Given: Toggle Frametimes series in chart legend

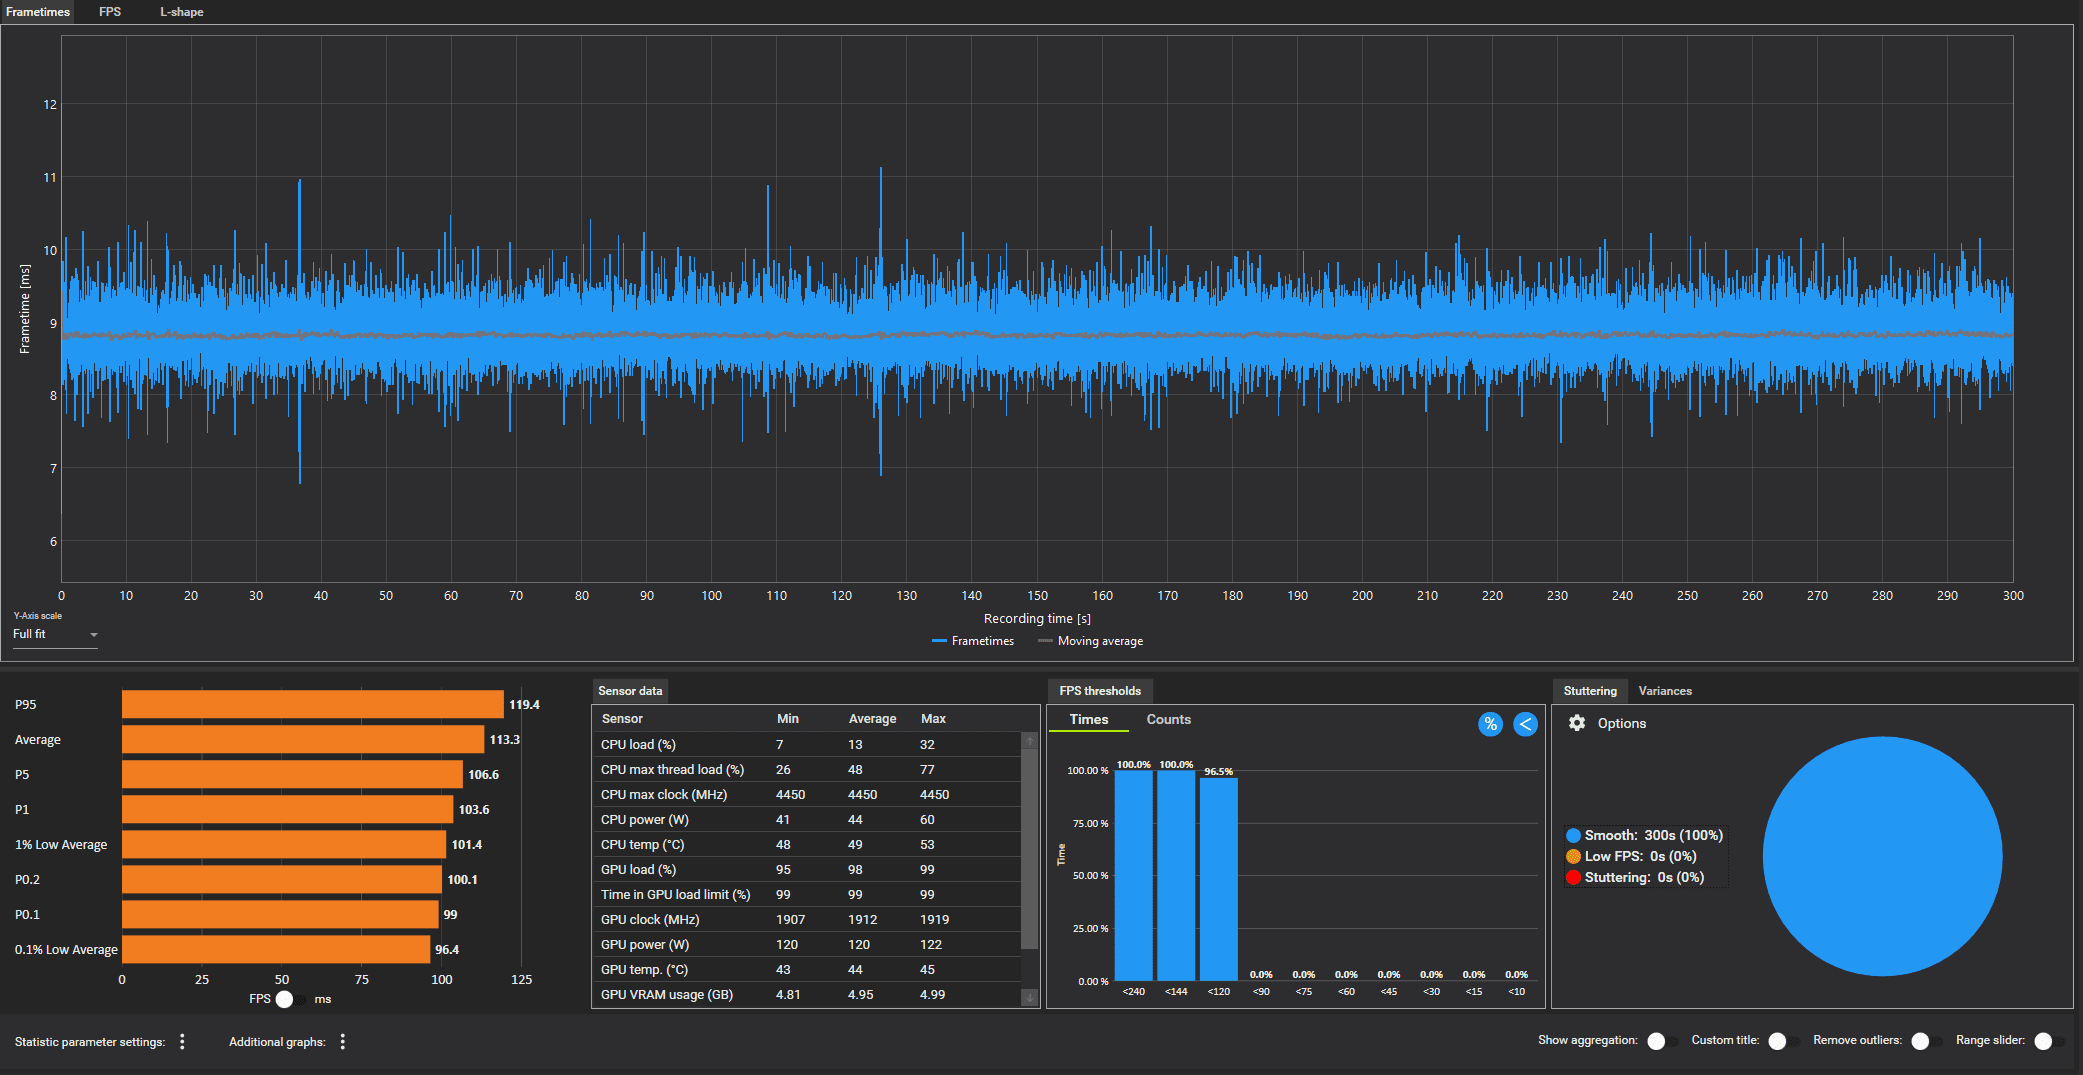Looking at the screenshot, I should pos(973,641).
